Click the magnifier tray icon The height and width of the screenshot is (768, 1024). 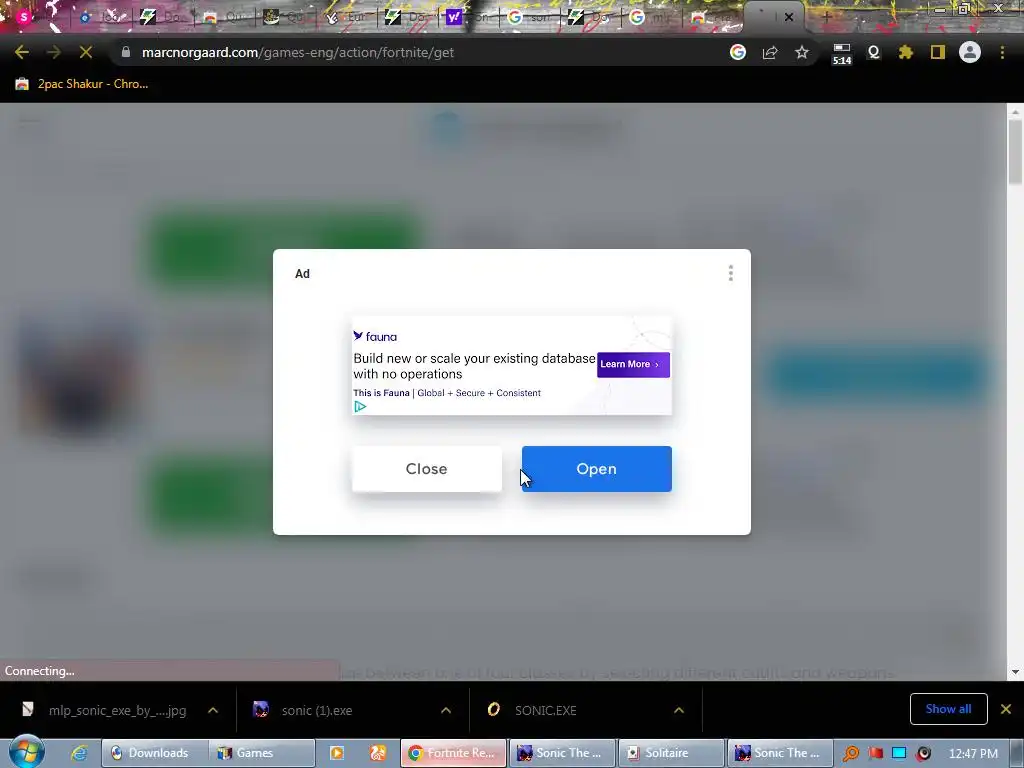850,753
